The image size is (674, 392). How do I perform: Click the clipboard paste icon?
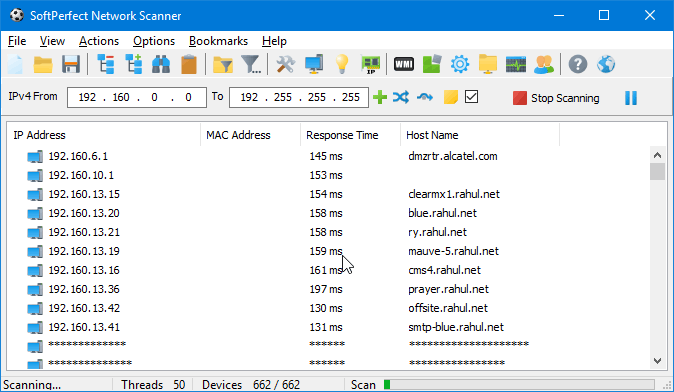(189, 65)
